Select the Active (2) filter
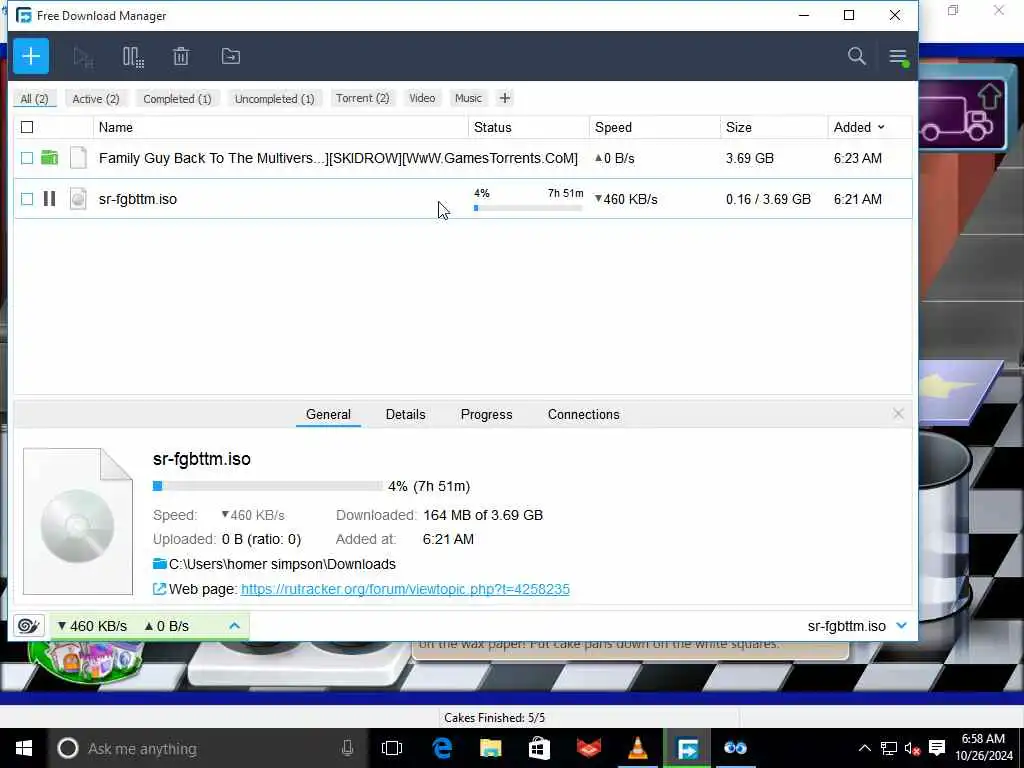Image resolution: width=1024 pixels, height=768 pixels. pyautogui.click(x=96, y=99)
